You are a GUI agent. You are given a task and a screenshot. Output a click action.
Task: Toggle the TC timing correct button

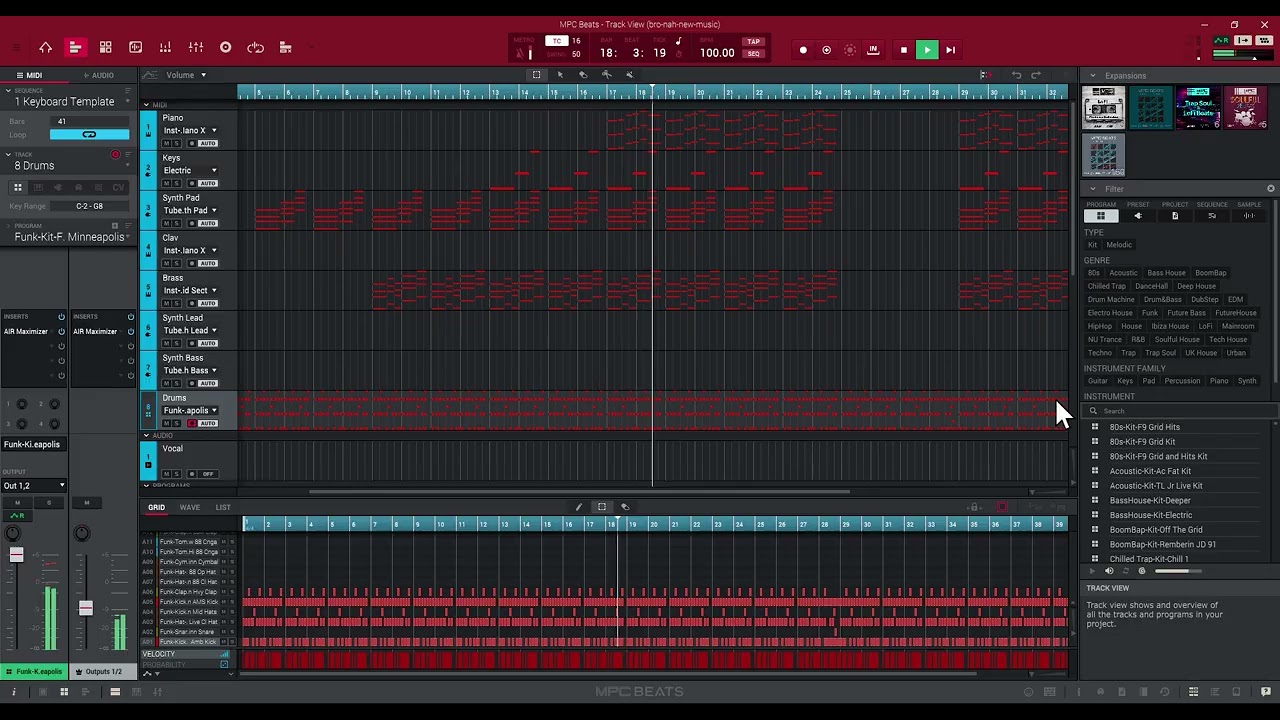tap(557, 41)
